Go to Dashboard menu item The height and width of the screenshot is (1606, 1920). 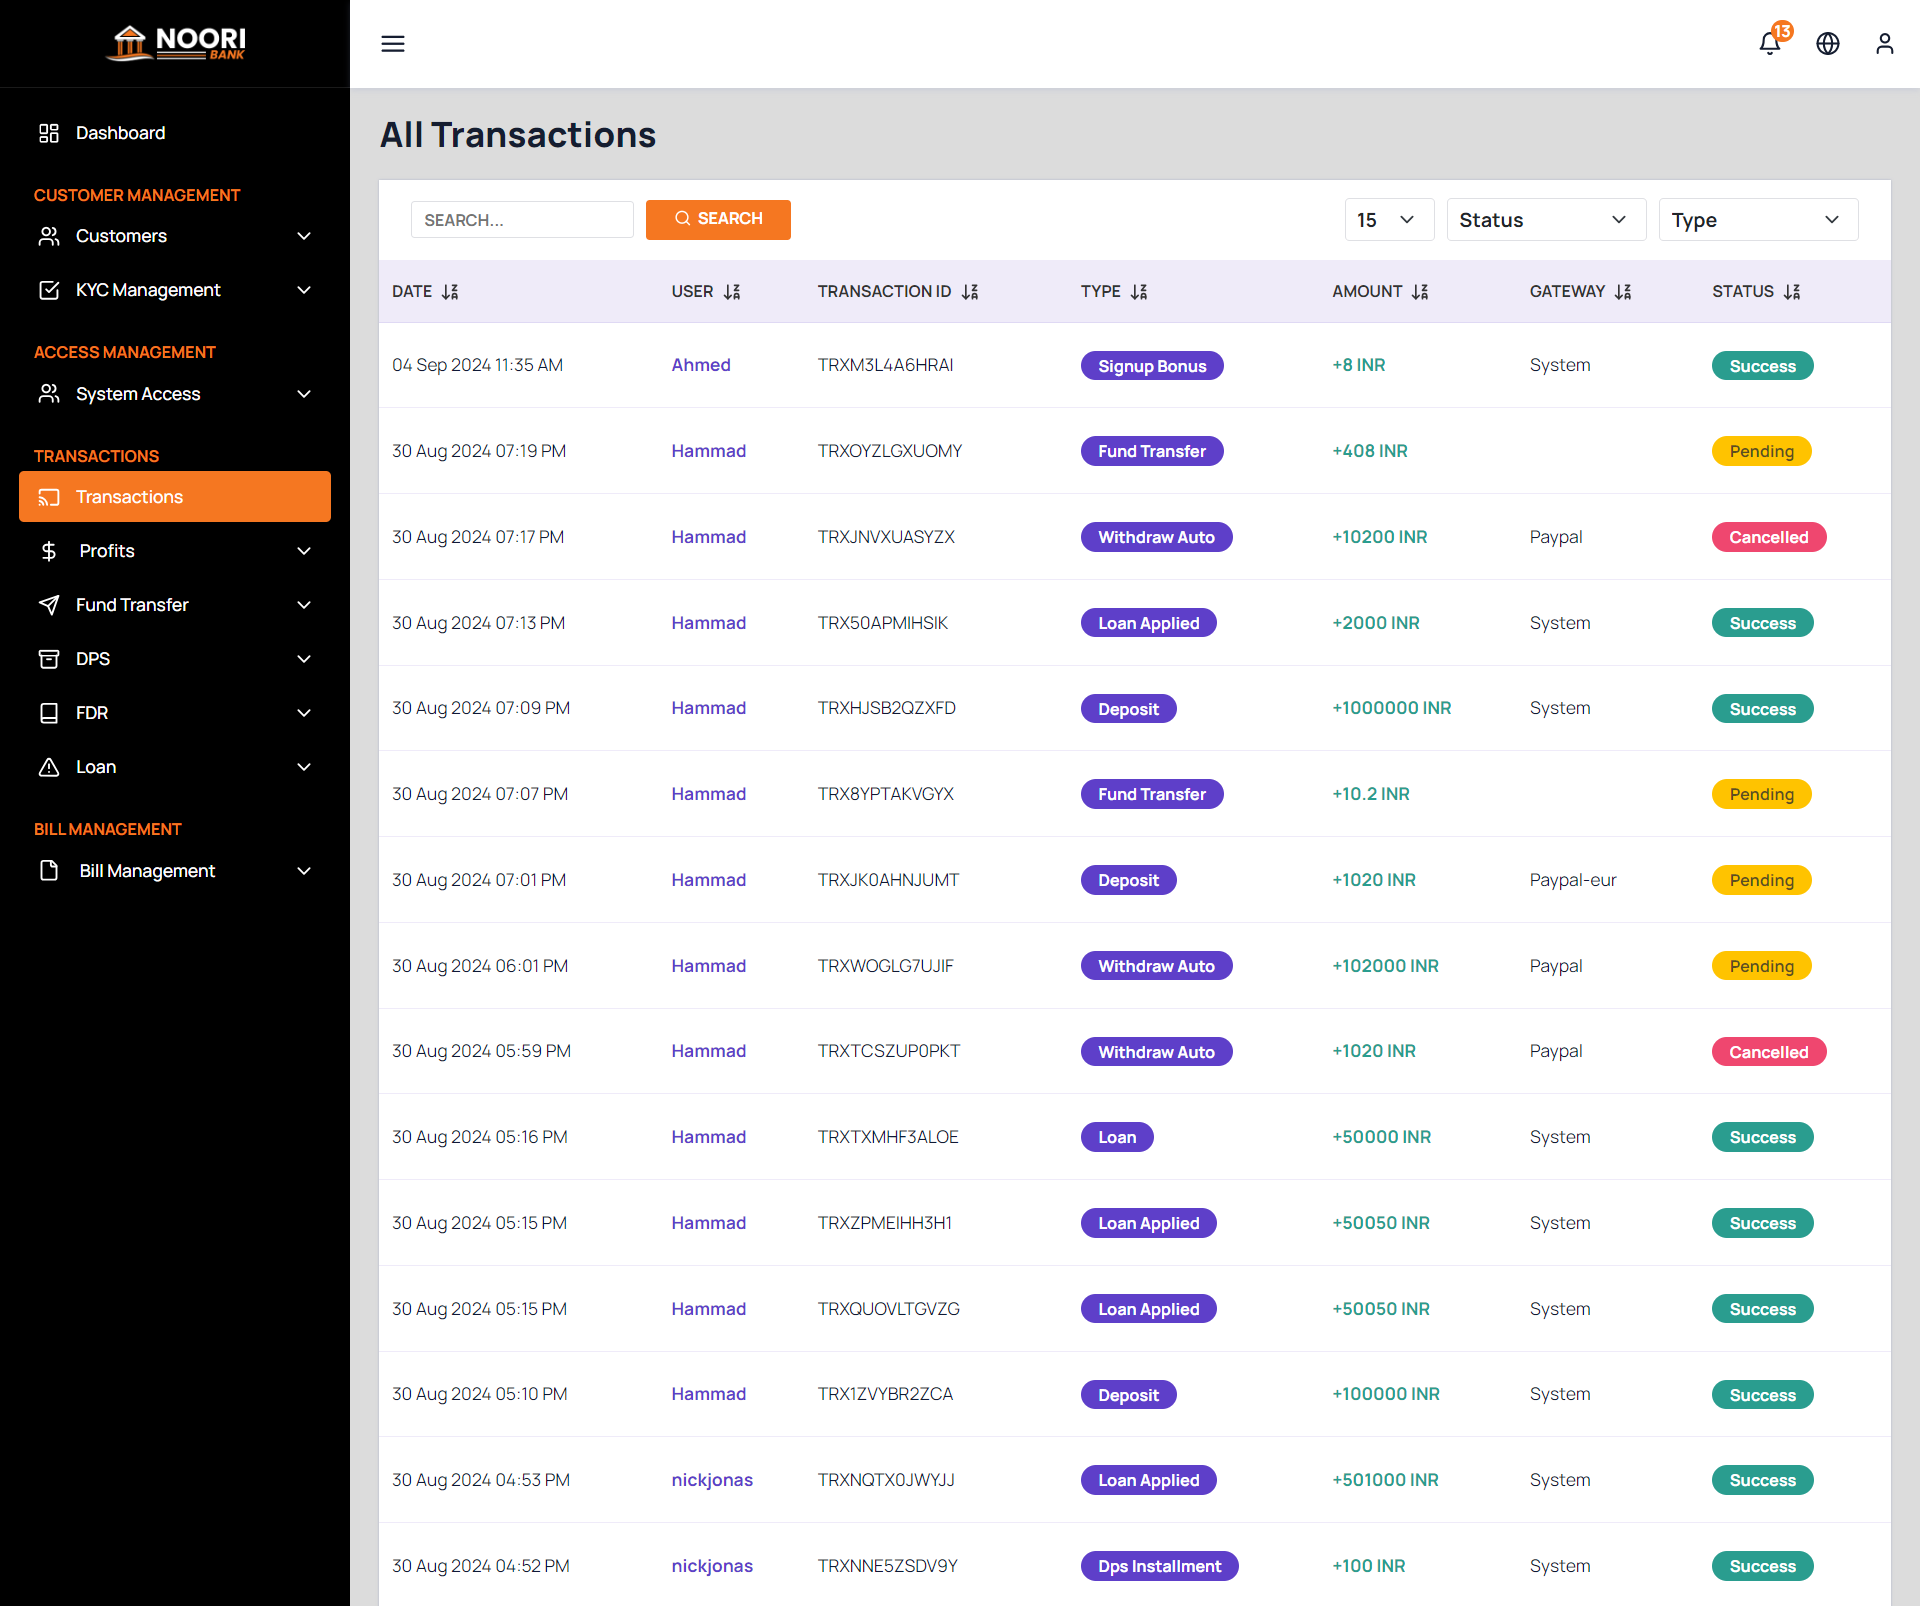(175, 133)
